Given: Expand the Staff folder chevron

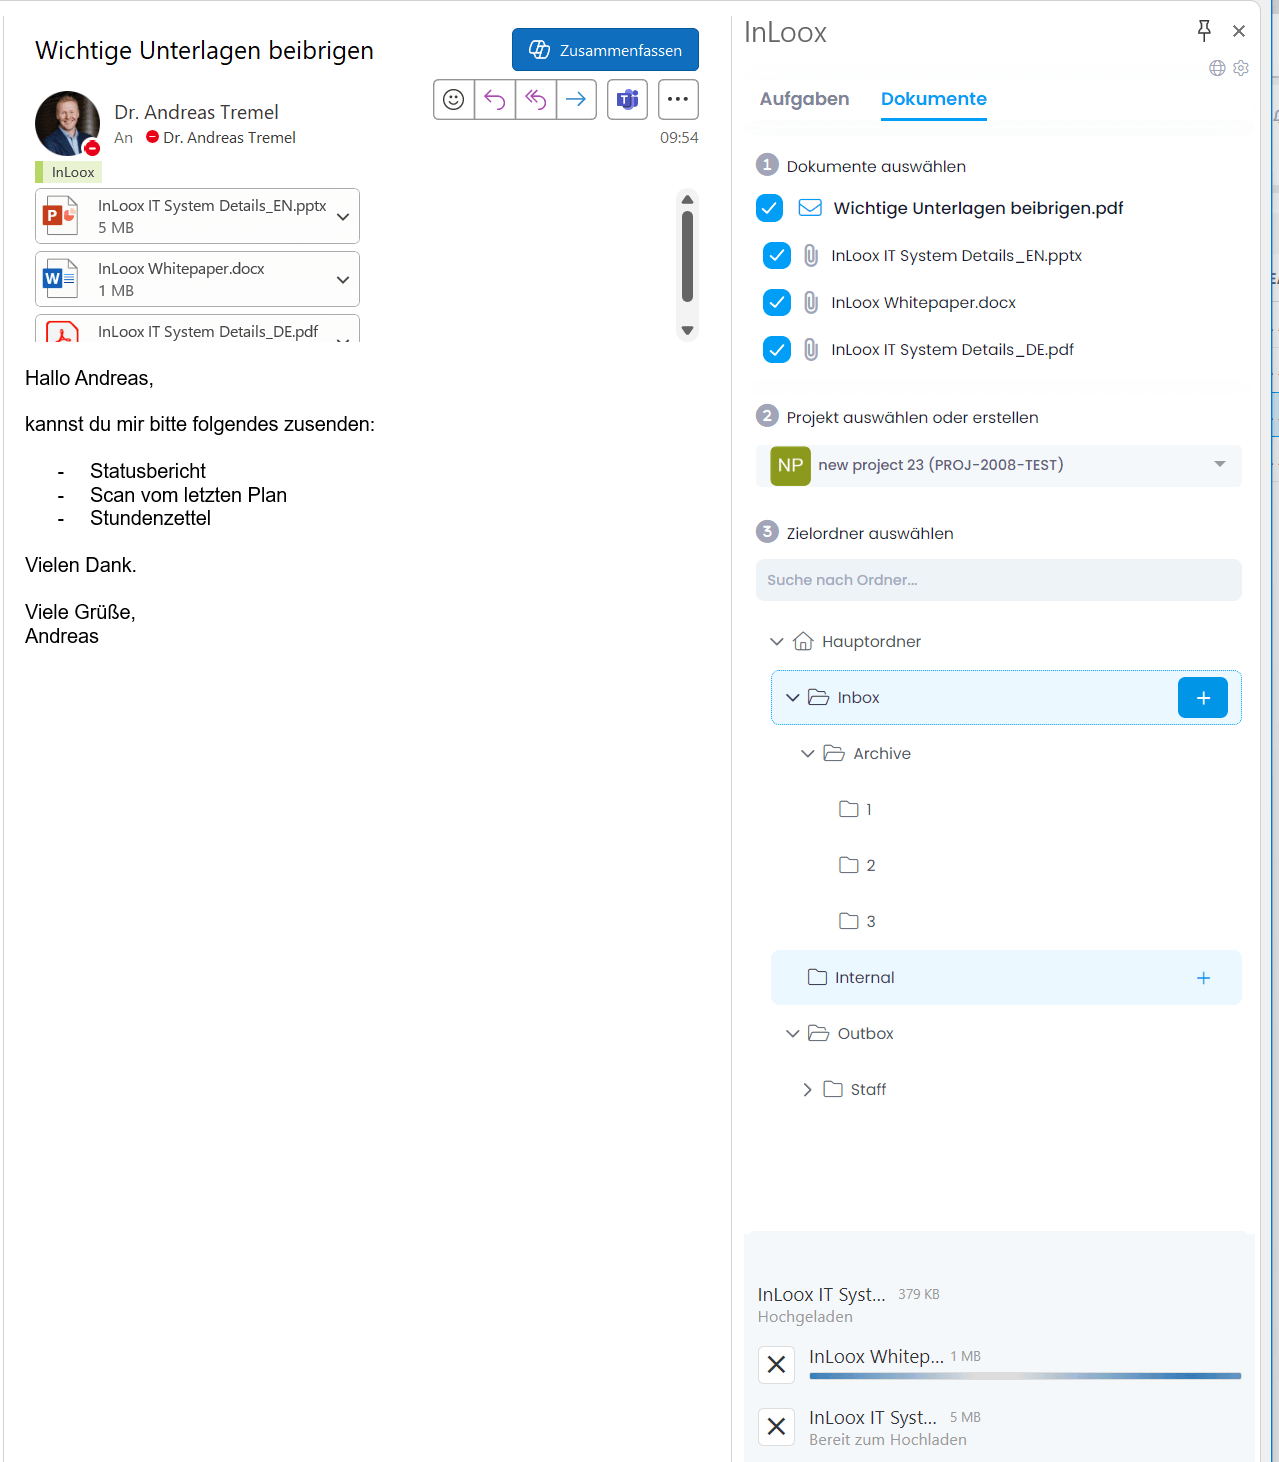Looking at the screenshot, I should pos(807,1089).
